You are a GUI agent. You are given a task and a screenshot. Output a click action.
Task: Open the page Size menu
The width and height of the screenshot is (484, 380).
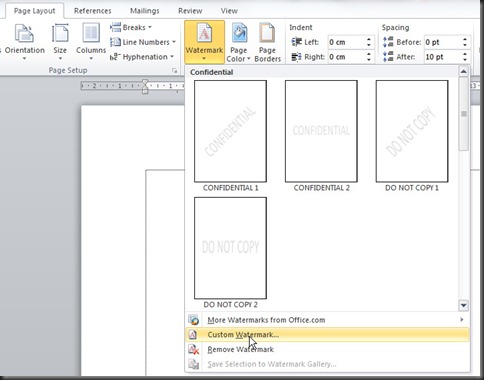point(60,42)
